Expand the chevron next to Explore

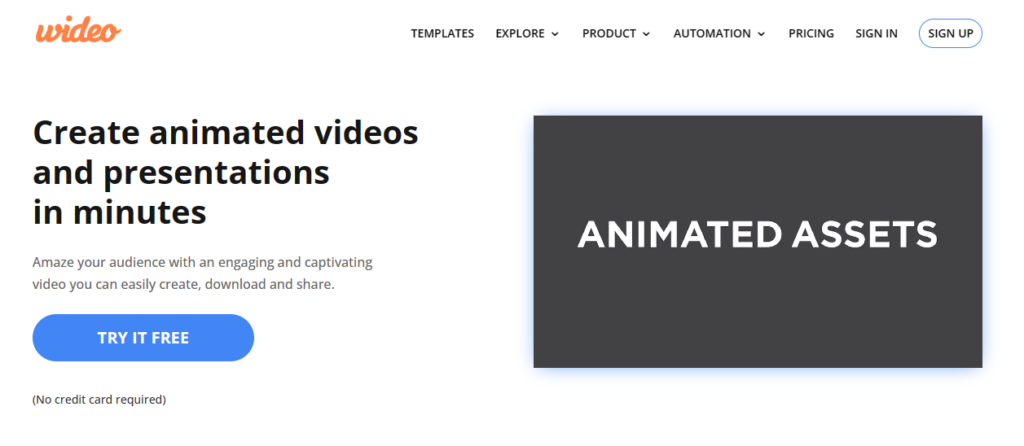(x=555, y=34)
